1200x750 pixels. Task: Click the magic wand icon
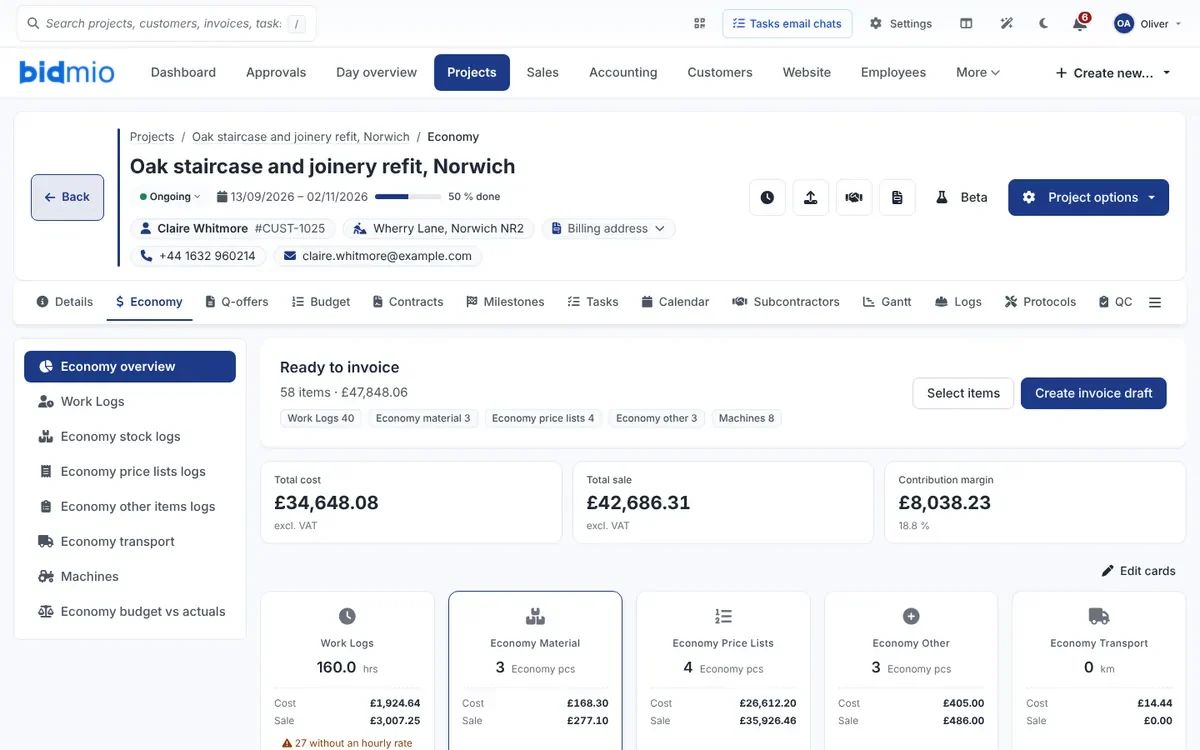1006,23
